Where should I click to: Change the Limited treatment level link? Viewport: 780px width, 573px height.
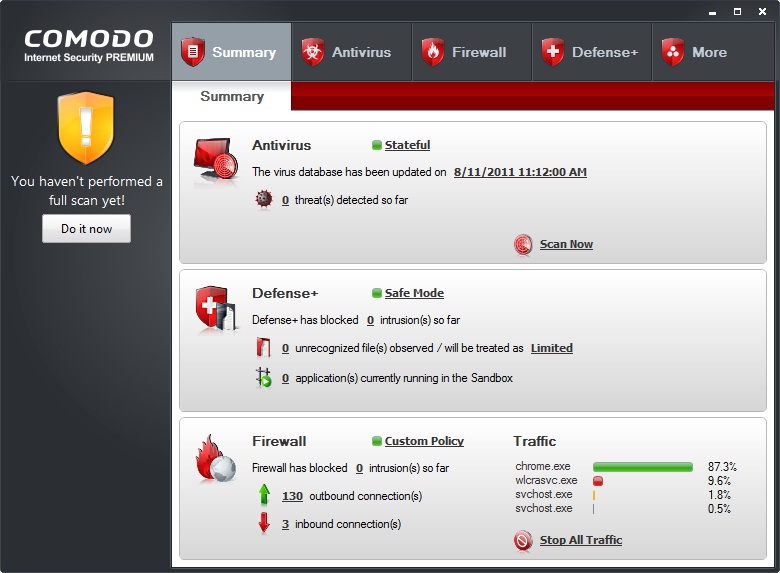tap(552, 348)
